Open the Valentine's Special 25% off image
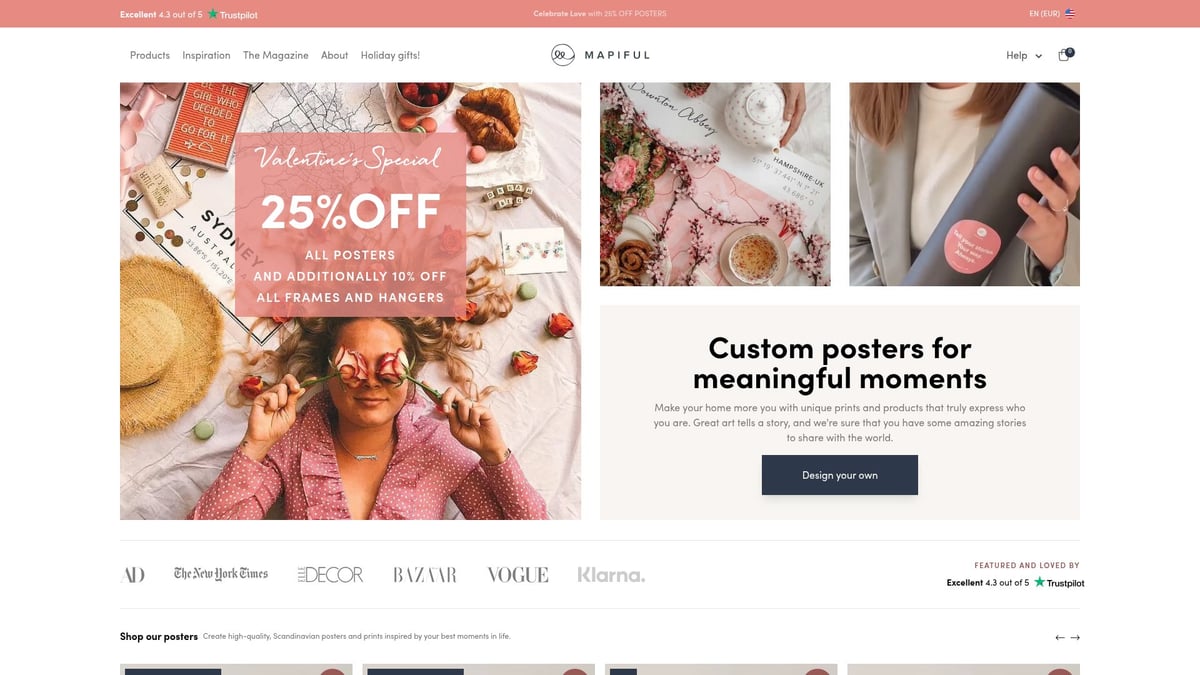Viewport: 1200px width, 675px height. [x=350, y=301]
